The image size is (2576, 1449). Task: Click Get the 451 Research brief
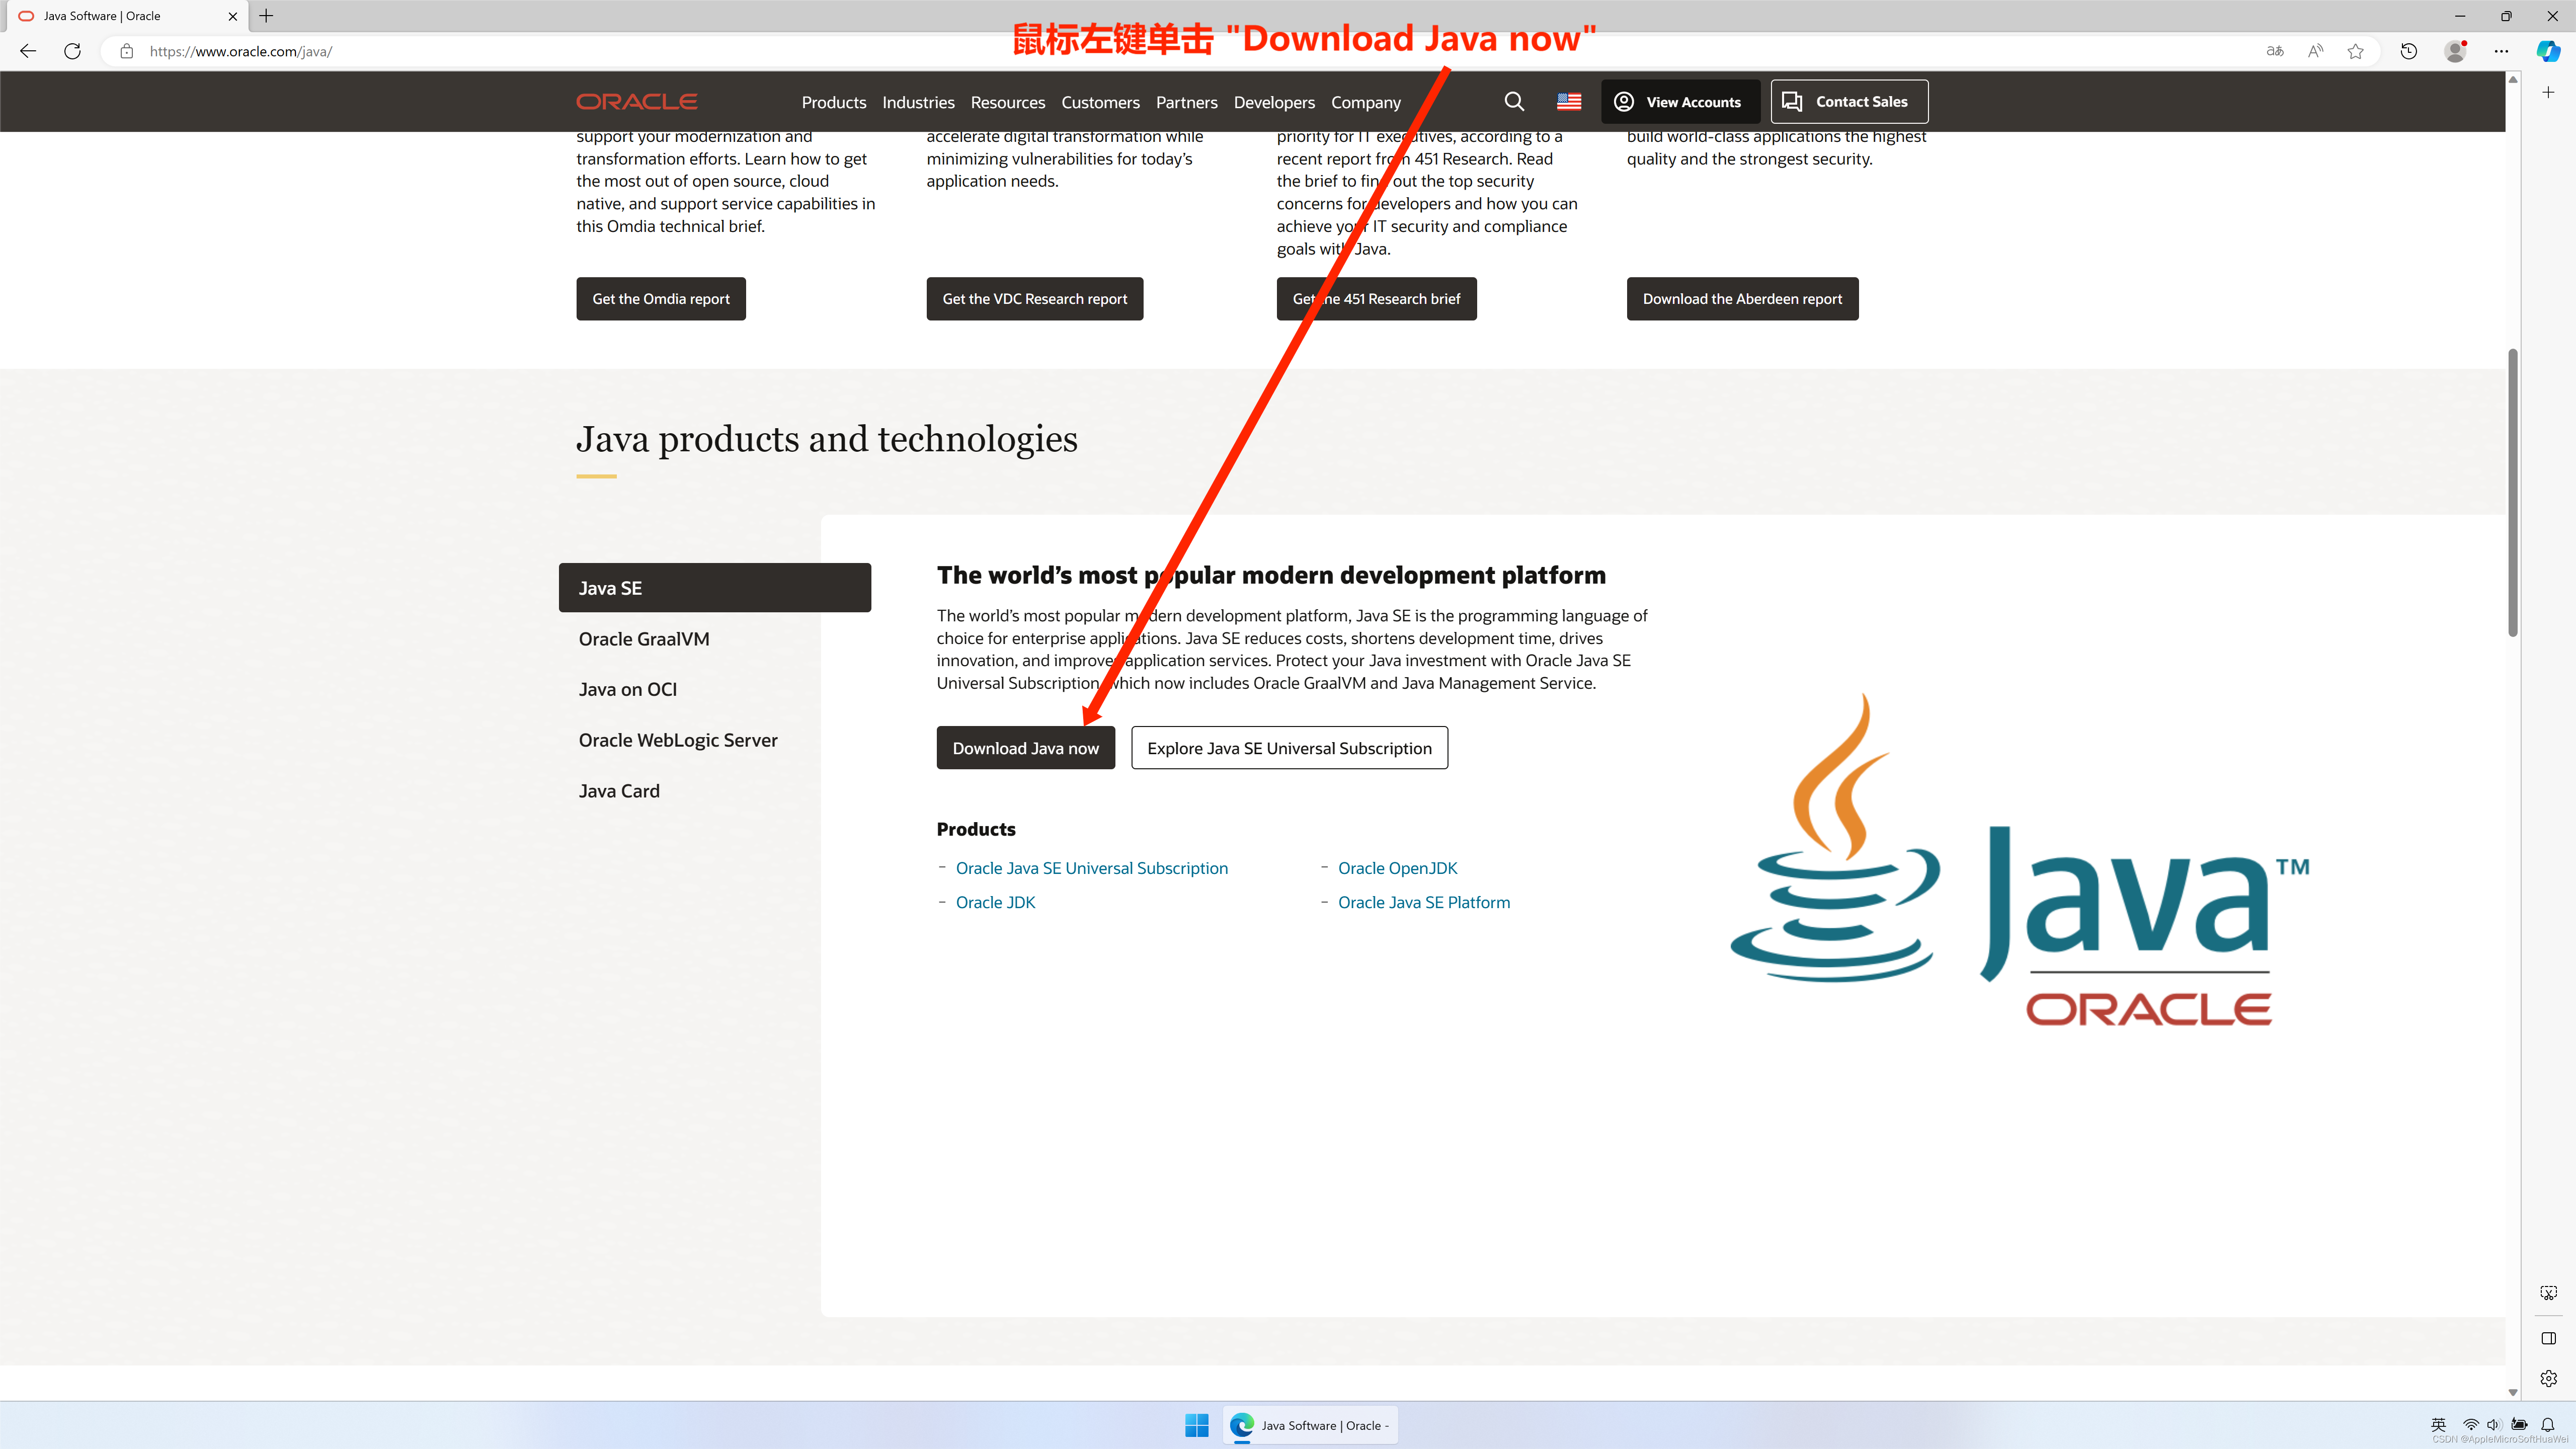pos(1376,298)
